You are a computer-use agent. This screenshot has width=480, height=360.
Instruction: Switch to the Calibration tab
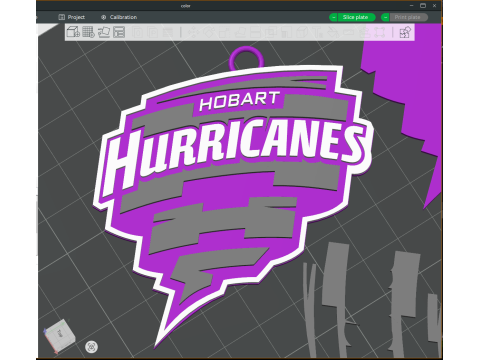tap(119, 17)
